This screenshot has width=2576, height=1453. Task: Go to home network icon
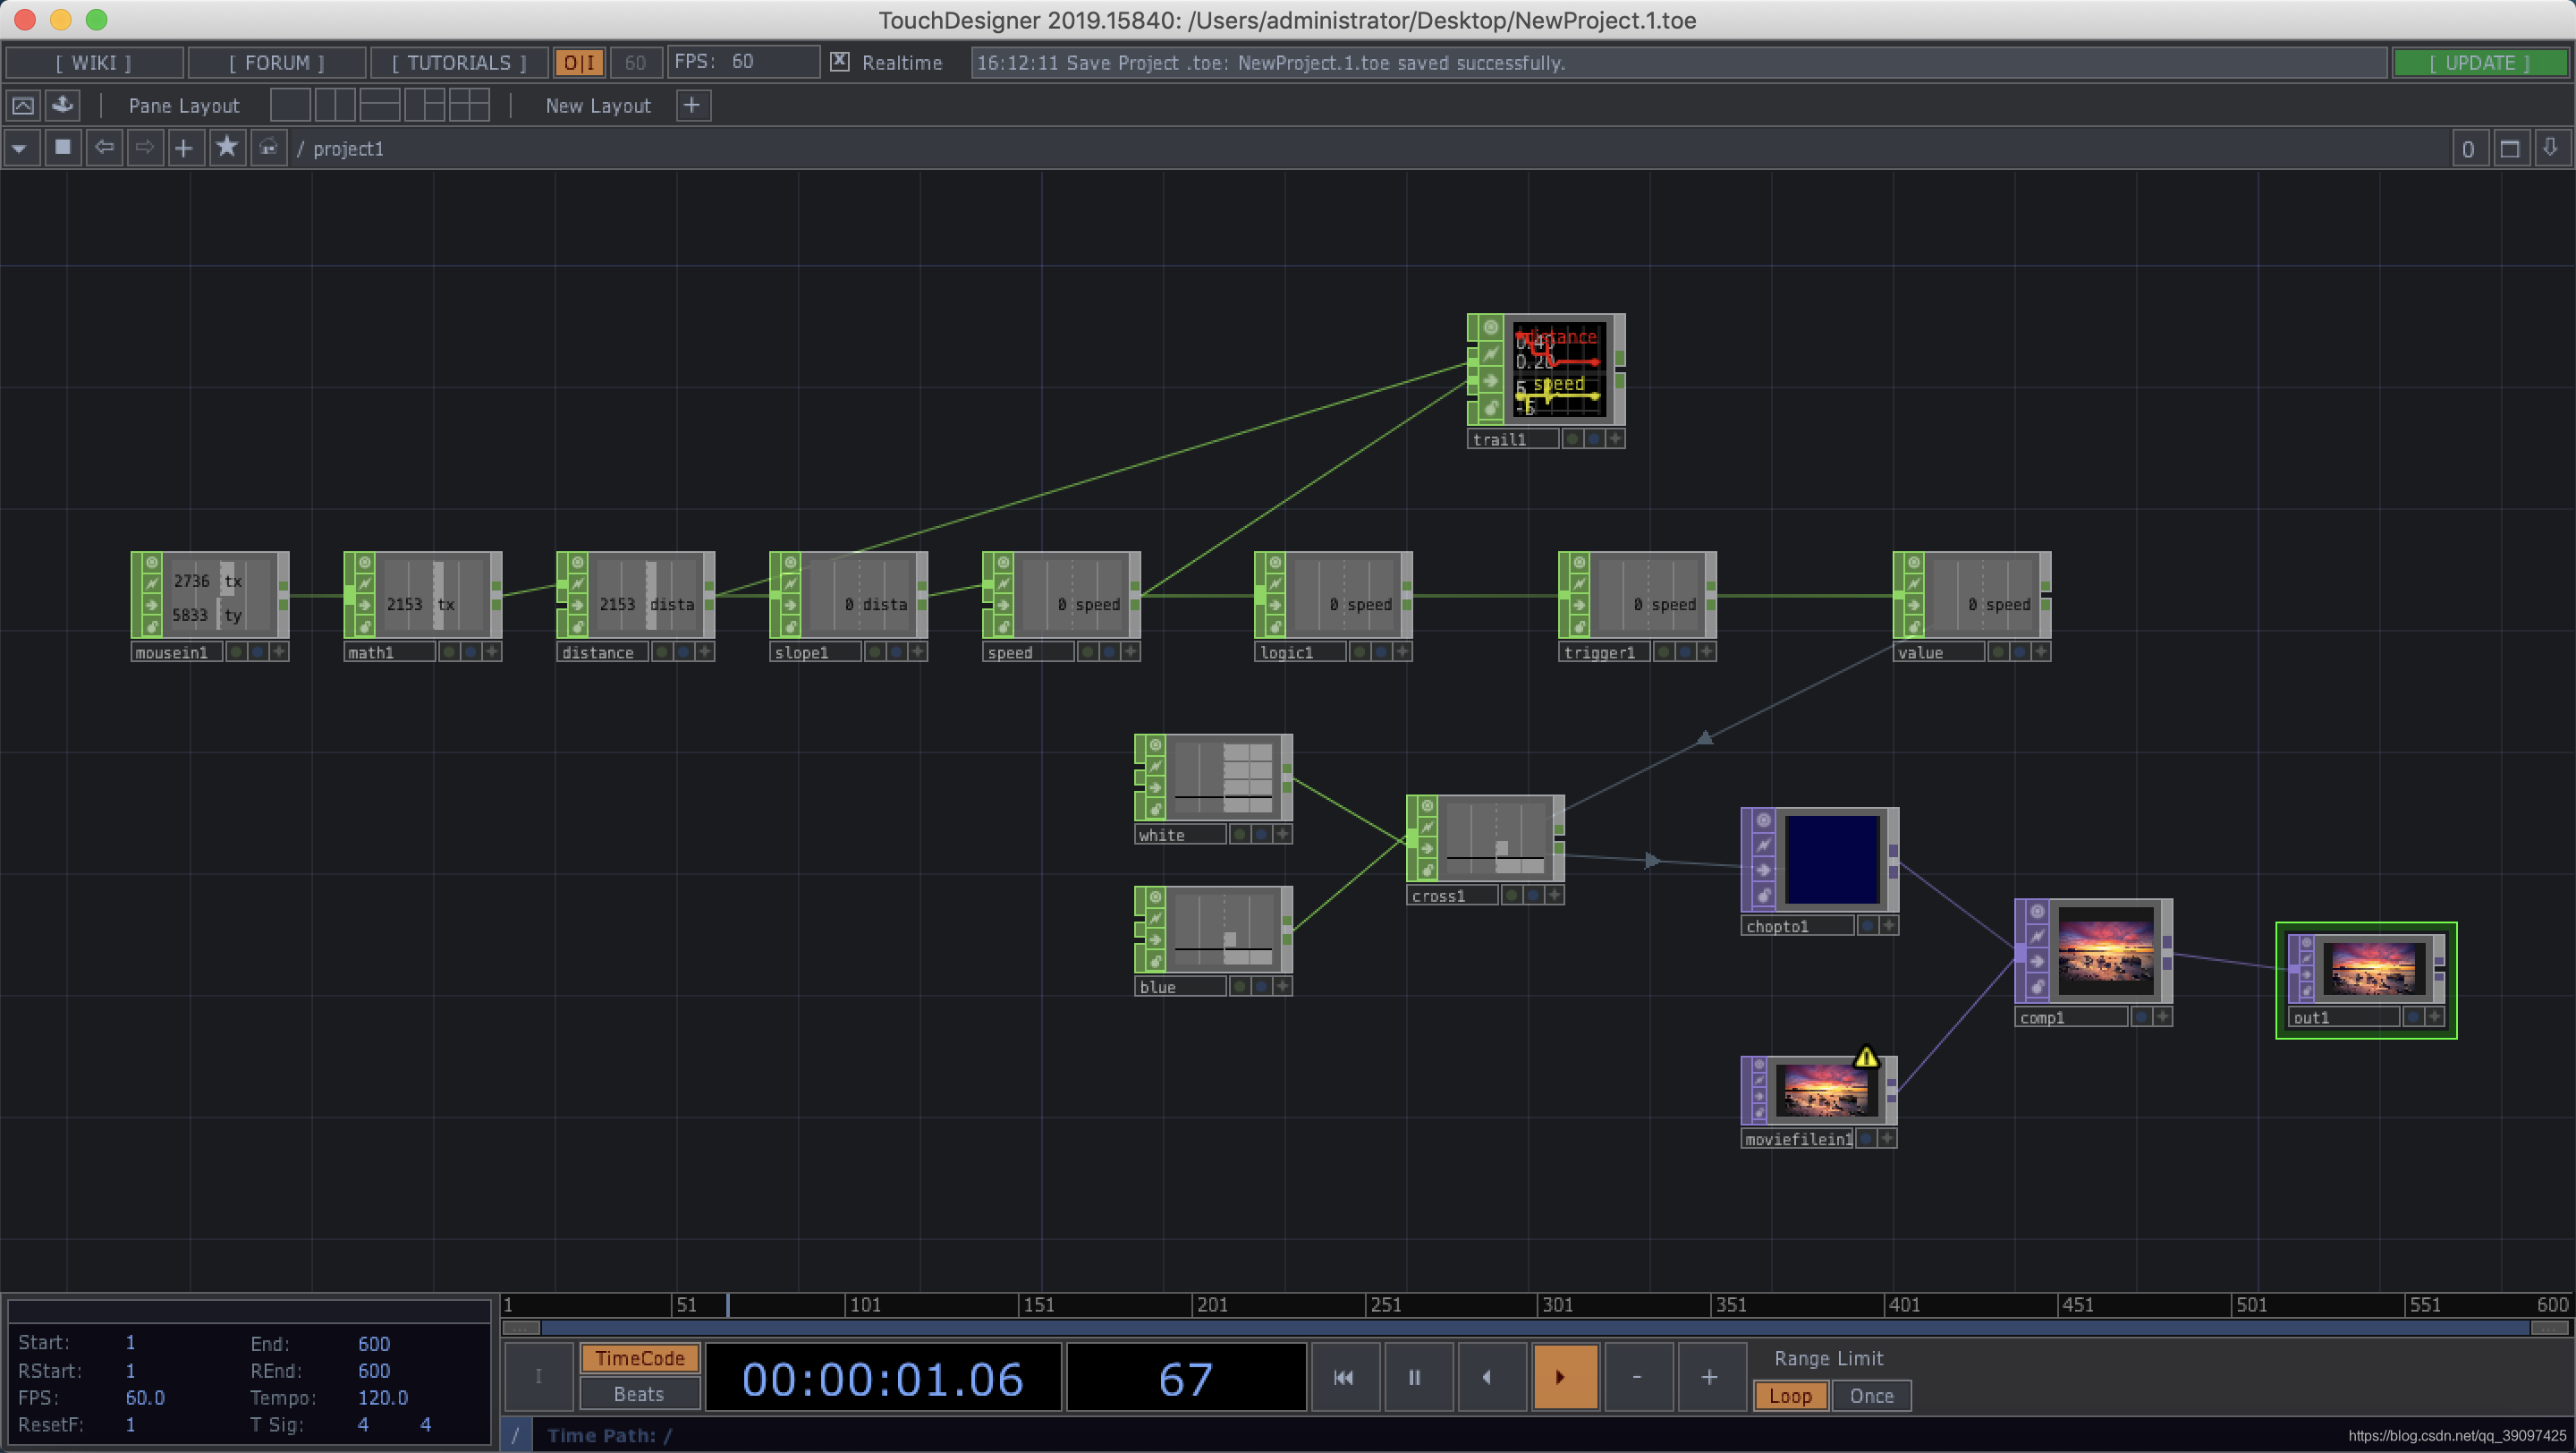click(x=268, y=148)
